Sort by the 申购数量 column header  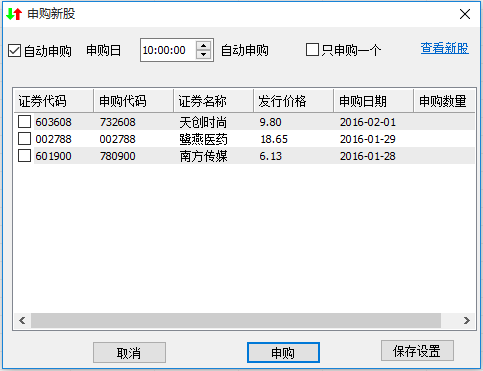(444, 101)
